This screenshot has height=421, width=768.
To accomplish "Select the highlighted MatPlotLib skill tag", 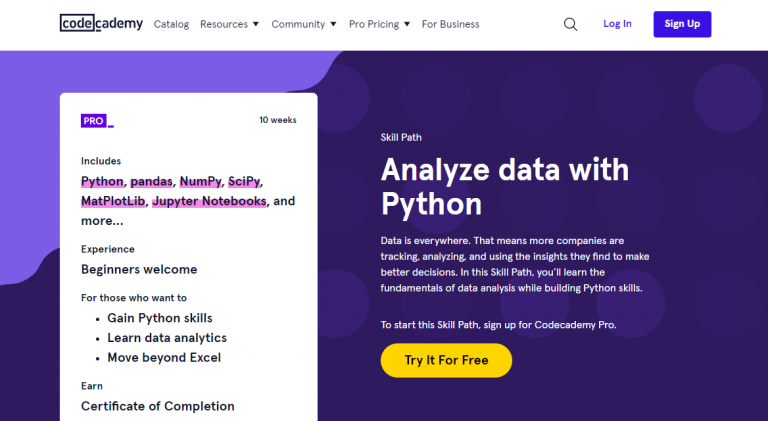I will 112,201.
